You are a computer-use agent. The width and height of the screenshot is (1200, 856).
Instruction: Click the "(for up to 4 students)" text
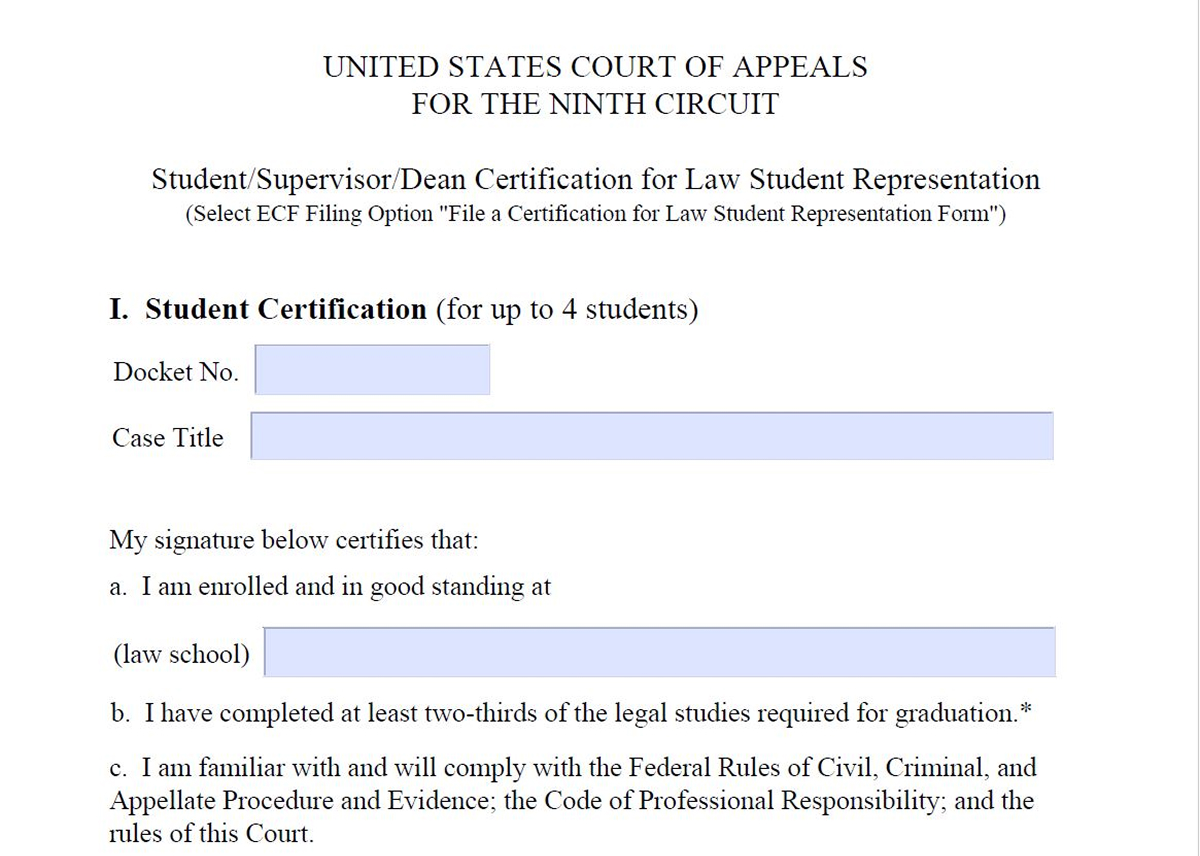(x=566, y=309)
